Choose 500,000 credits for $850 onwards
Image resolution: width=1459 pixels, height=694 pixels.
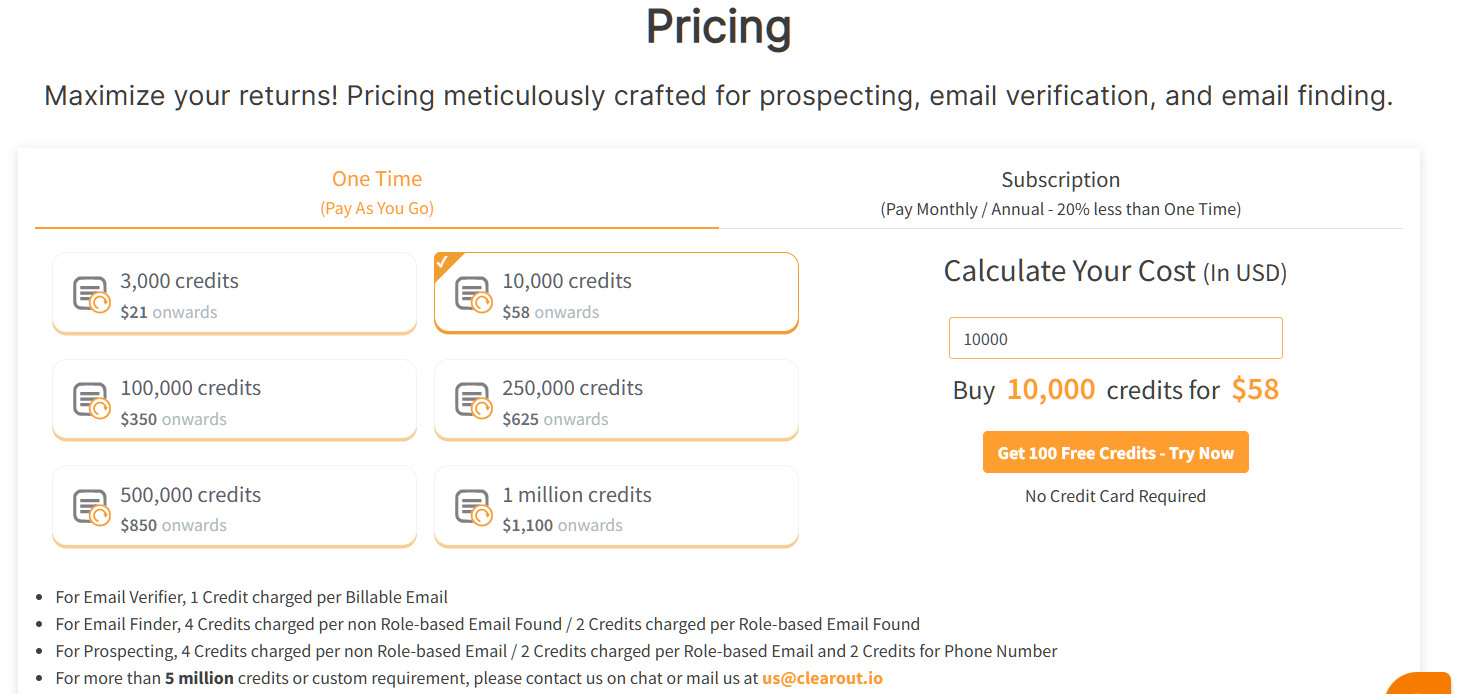pyautogui.click(x=234, y=507)
